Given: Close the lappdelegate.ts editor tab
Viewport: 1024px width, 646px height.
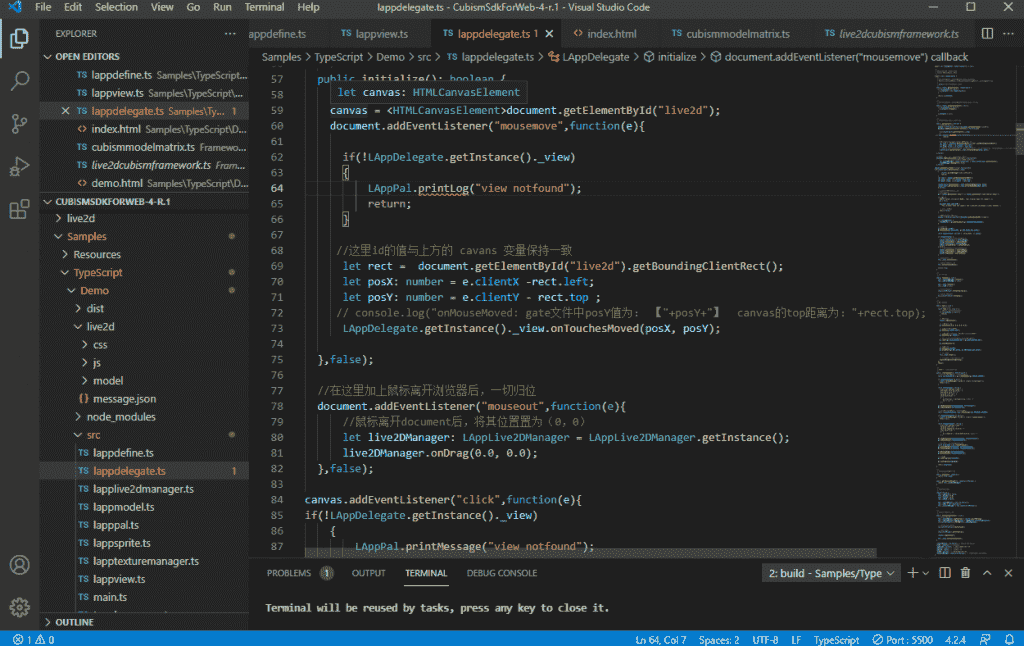Looking at the screenshot, I should pyautogui.click(x=549, y=34).
